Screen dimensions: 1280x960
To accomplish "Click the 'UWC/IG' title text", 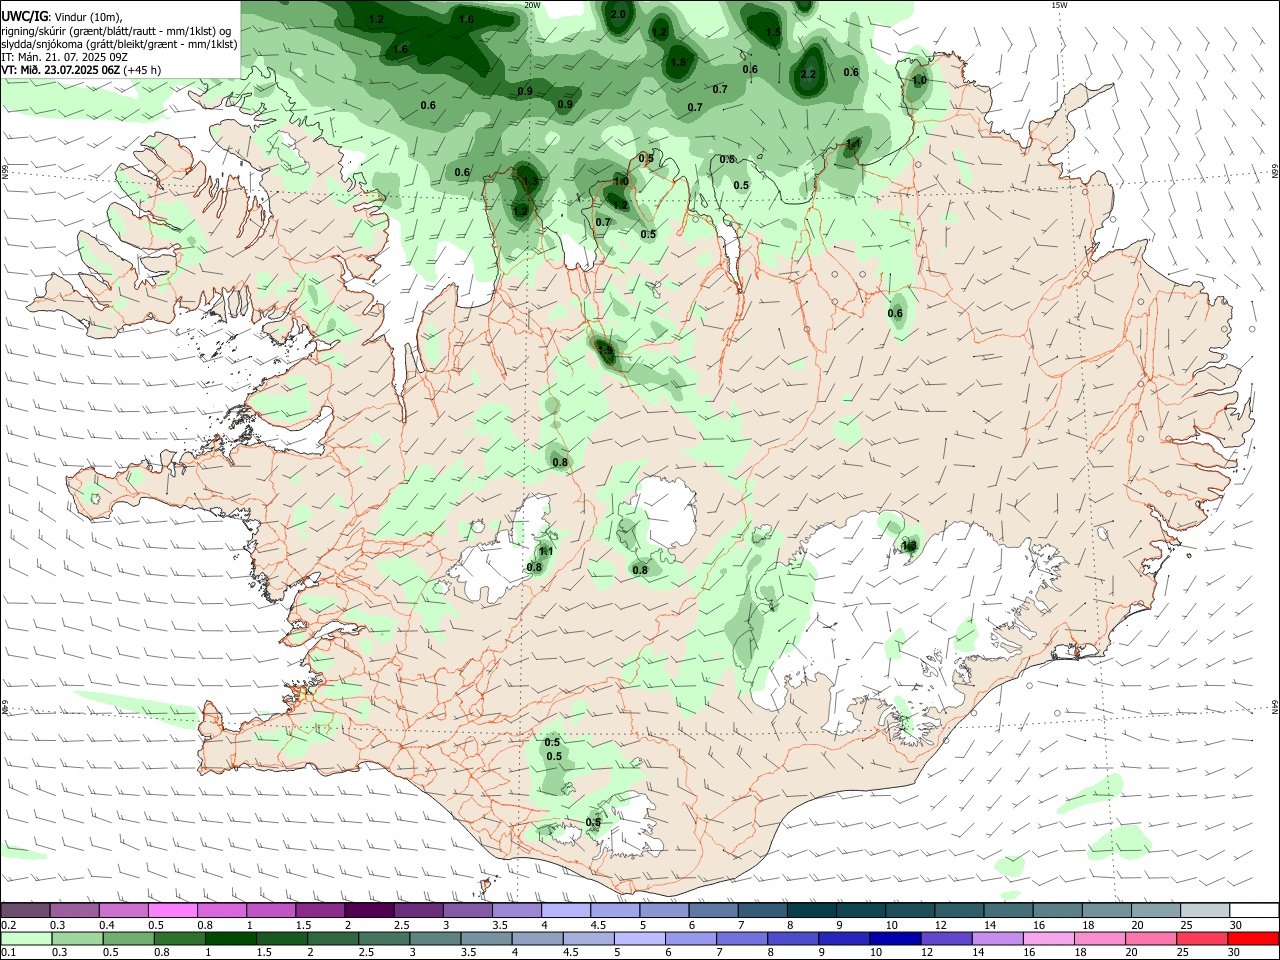I will coord(25,16).
